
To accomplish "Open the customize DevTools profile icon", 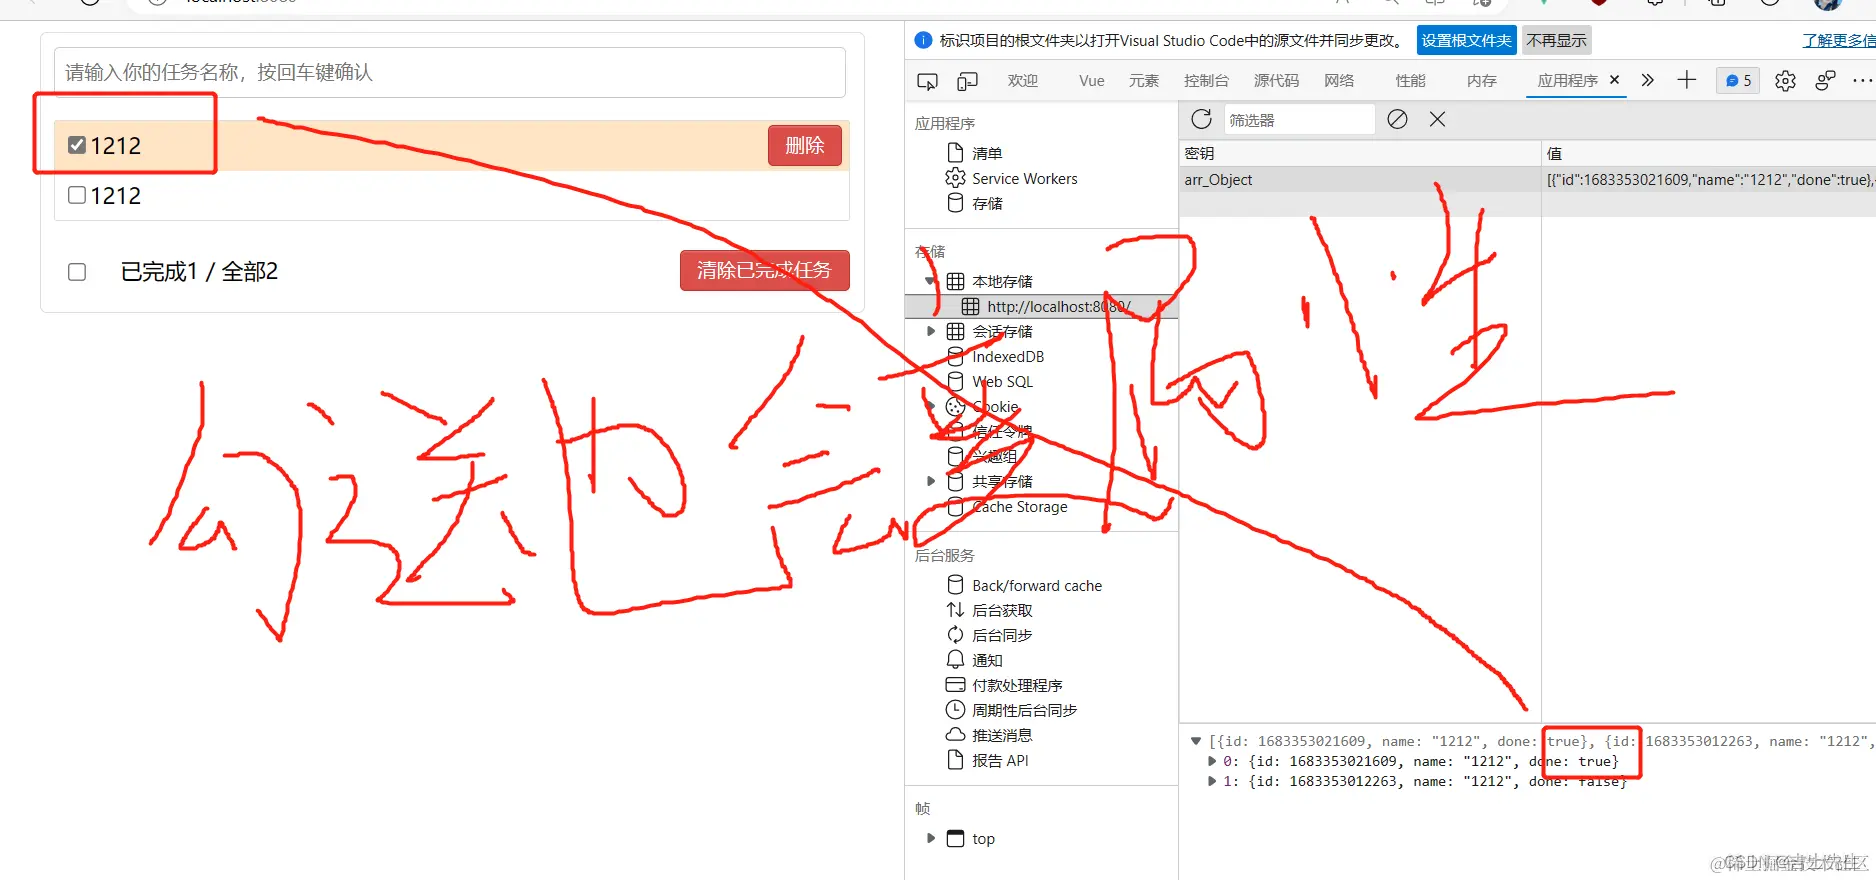I will (x=1825, y=81).
